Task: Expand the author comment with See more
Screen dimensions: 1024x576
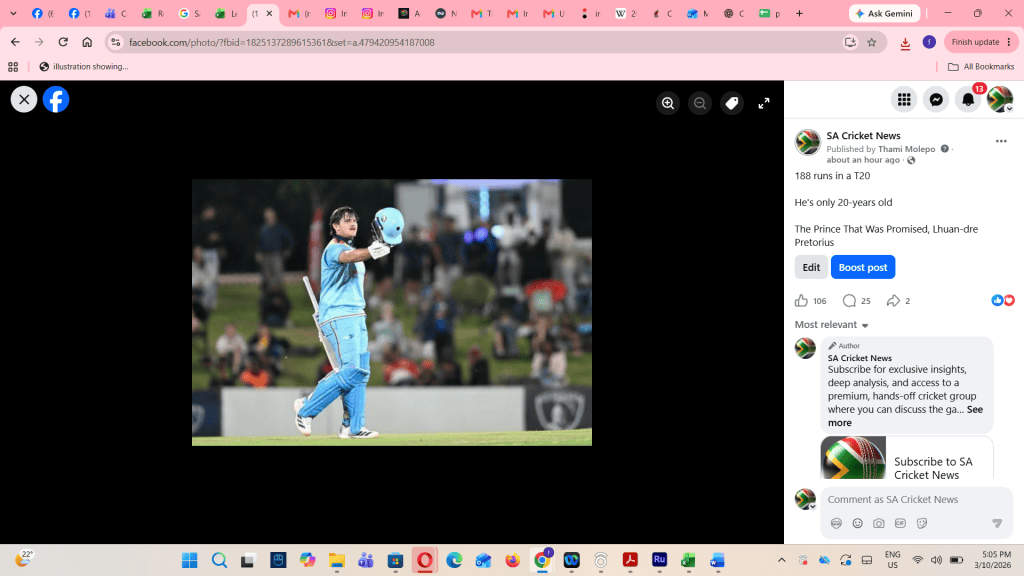Action: tap(905, 416)
